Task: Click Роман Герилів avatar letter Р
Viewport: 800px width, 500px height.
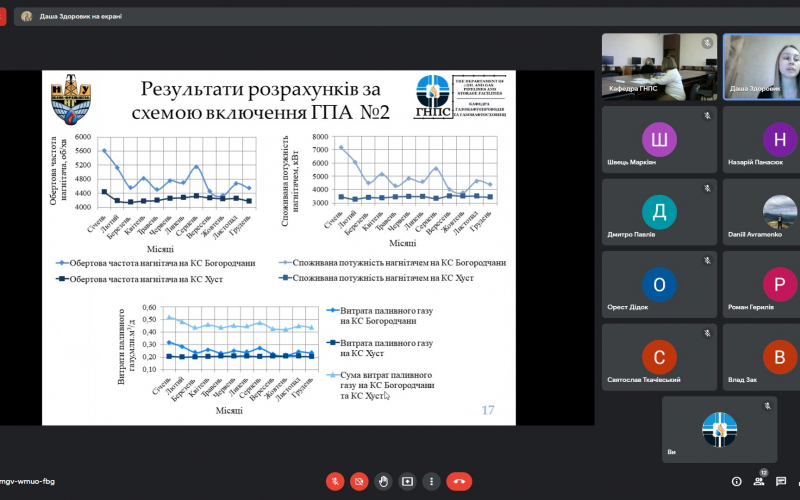Action: [780, 284]
